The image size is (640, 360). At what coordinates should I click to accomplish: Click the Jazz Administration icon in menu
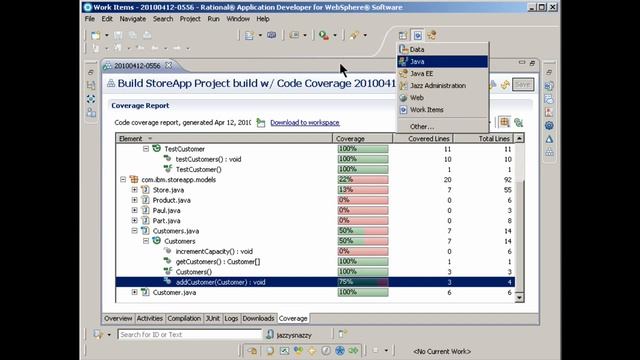403,86
